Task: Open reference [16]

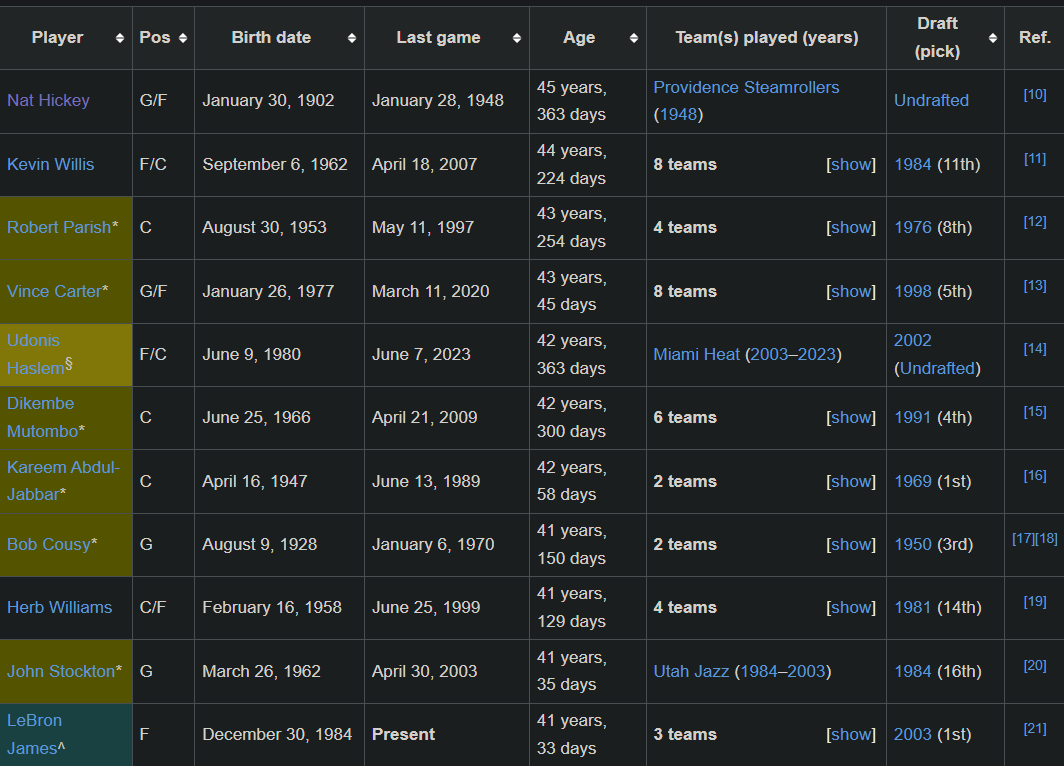Action: pos(1035,476)
